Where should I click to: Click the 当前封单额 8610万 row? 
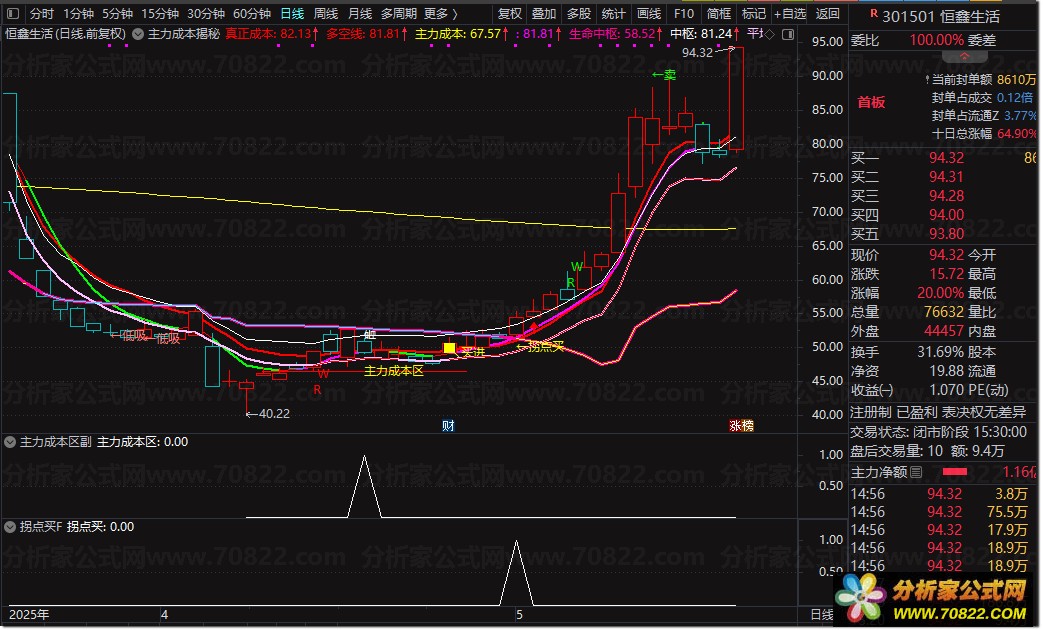click(x=980, y=80)
